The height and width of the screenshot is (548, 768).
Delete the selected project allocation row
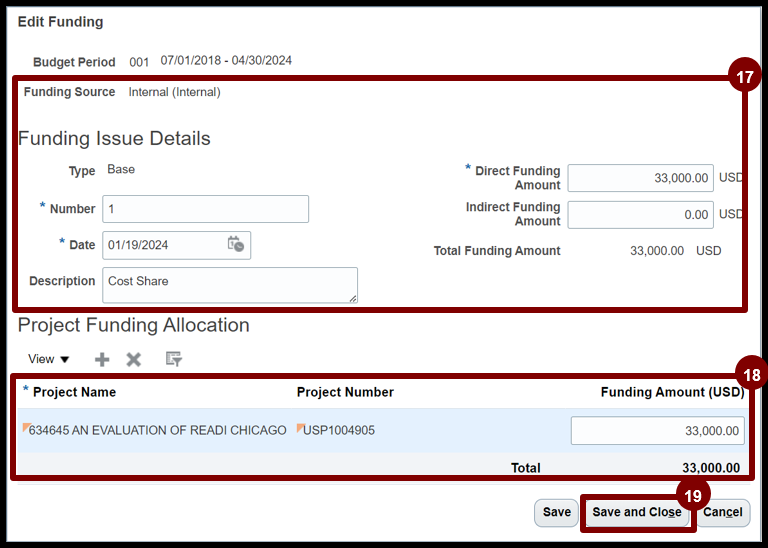(x=134, y=359)
